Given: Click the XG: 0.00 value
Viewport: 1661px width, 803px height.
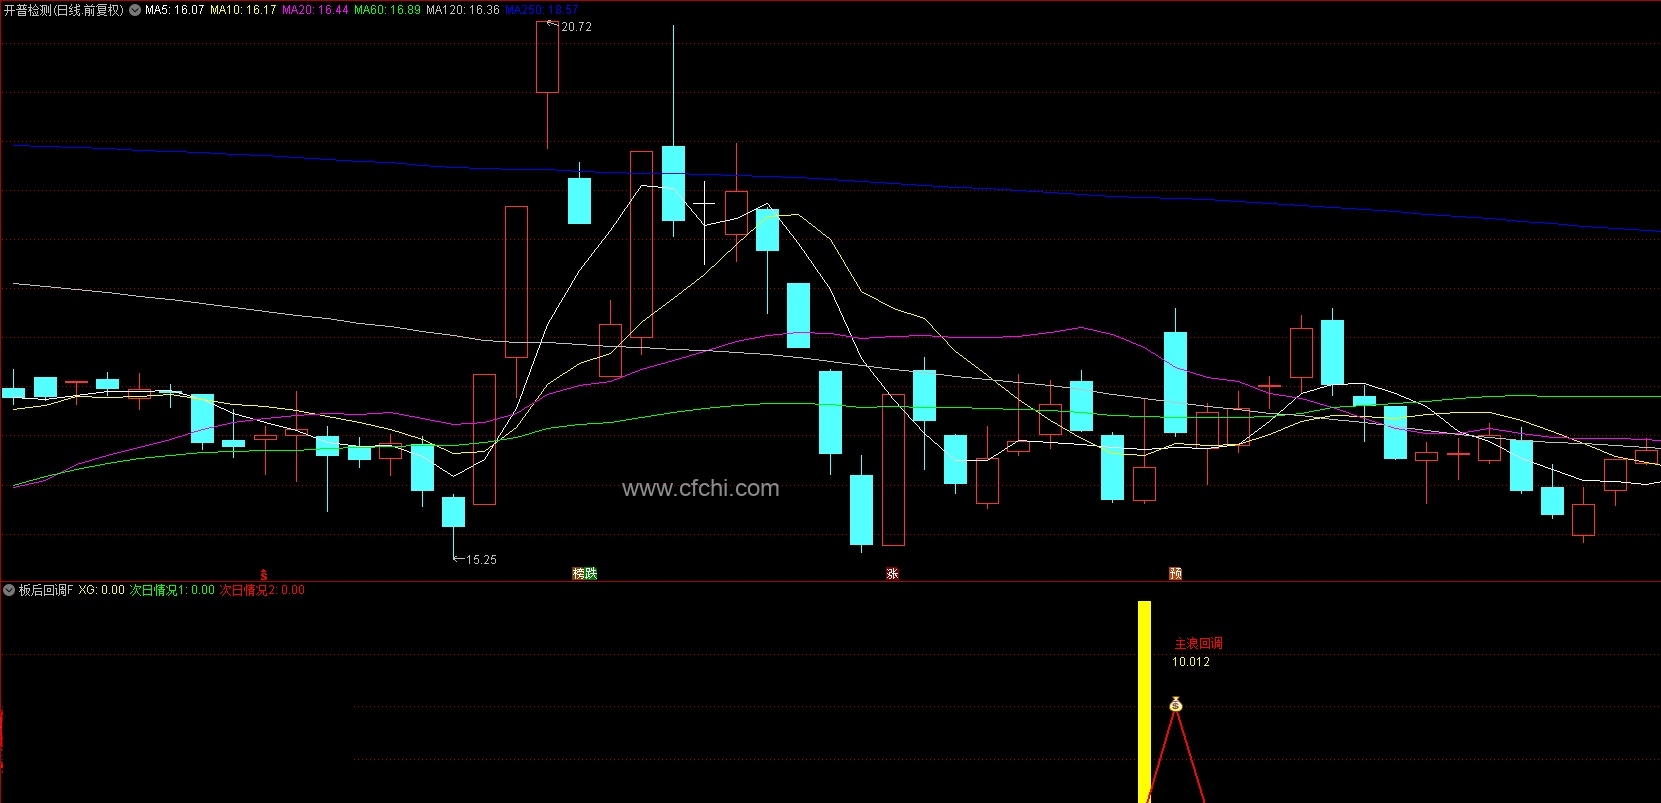Looking at the screenshot, I should (x=101, y=590).
